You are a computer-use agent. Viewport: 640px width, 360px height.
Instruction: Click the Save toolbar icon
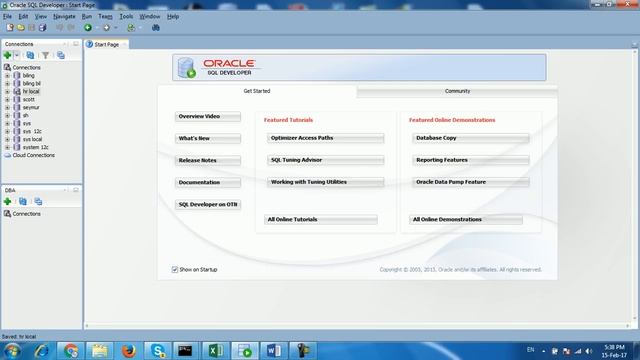[x=31, y=27]
